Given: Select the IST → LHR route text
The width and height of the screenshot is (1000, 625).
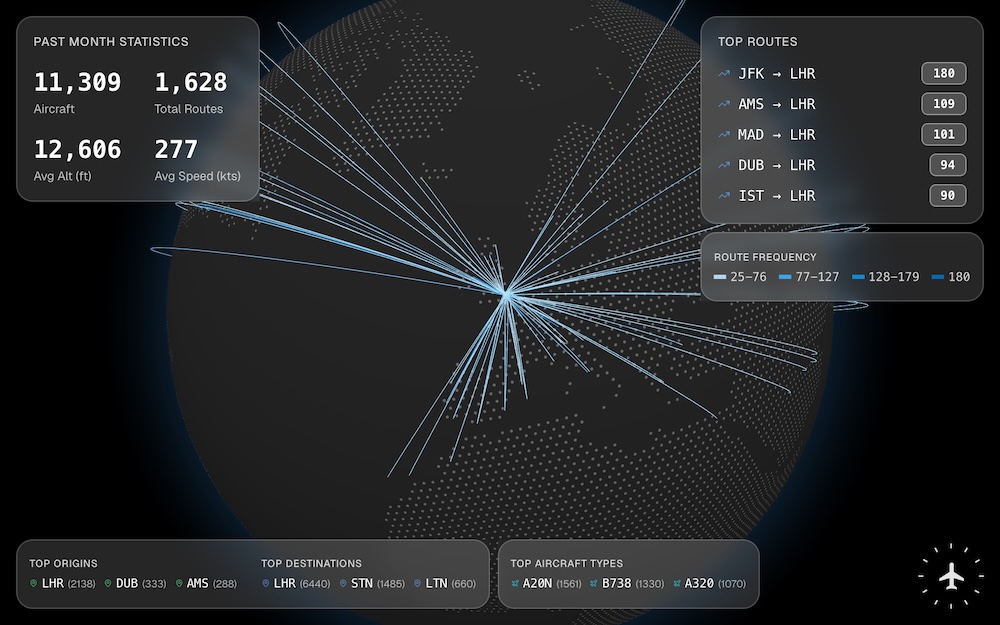Looking at the screenshot, I should pos(776,196).
